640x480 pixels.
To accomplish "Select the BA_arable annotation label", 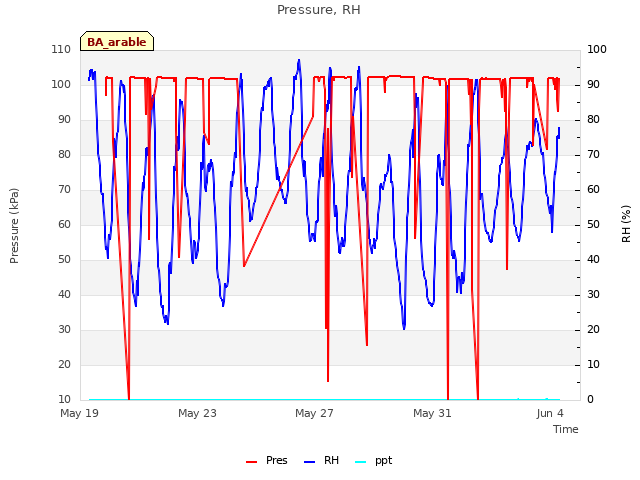I will tap(117, 42).
